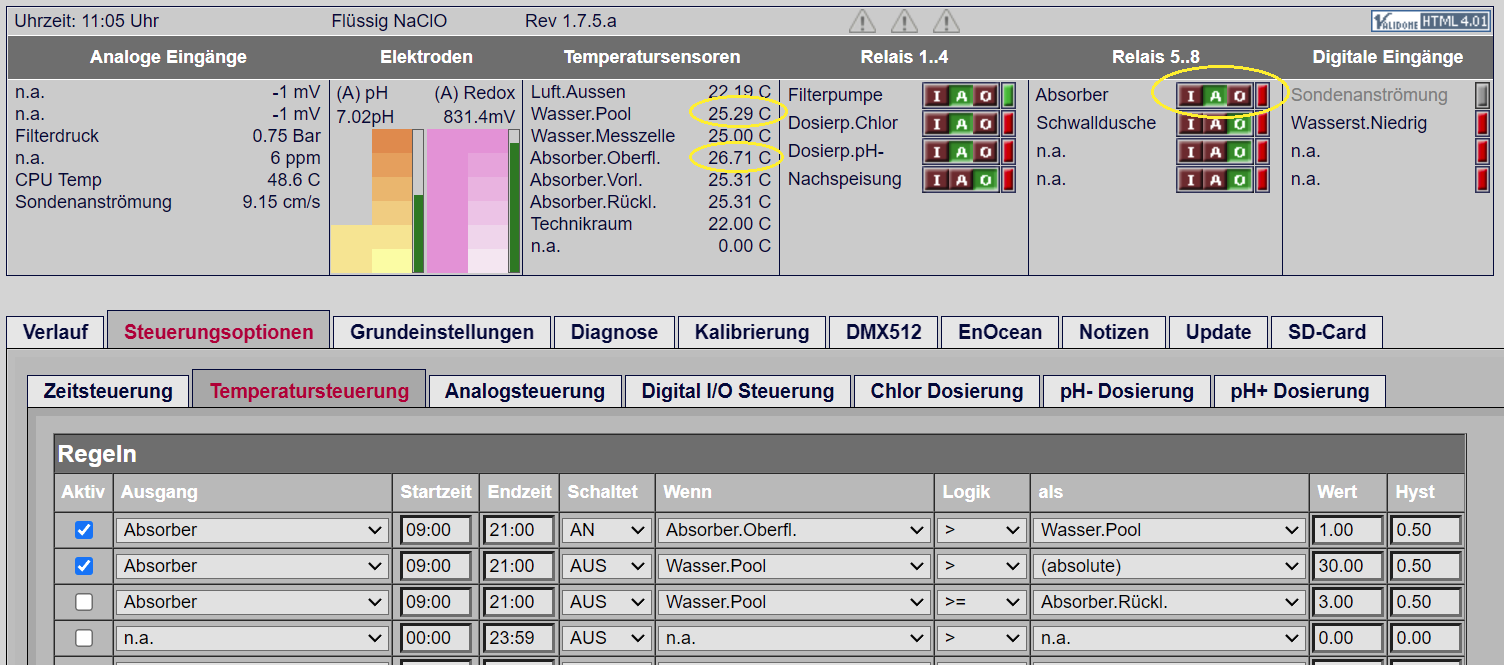The image size is (1504, 665).
Task: Enable Aktiv for the n.a. rule row
Action: point(84,638)
